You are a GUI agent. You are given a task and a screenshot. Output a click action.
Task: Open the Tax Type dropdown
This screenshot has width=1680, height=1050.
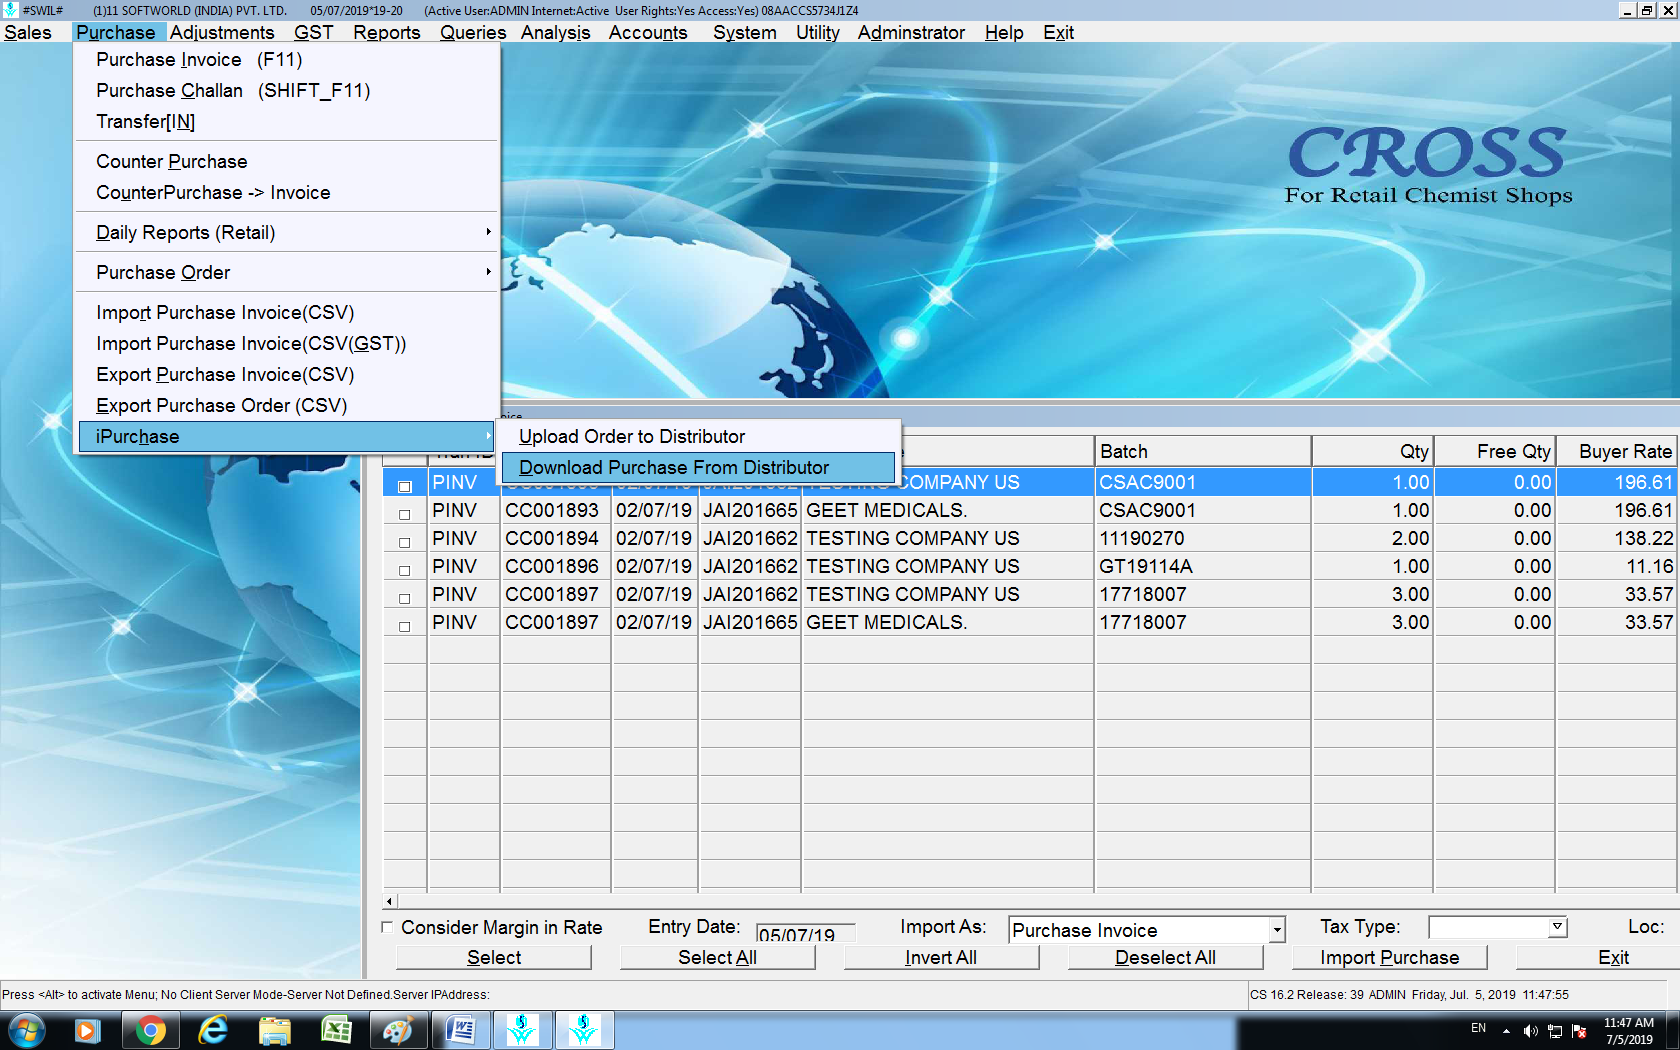1557,927
